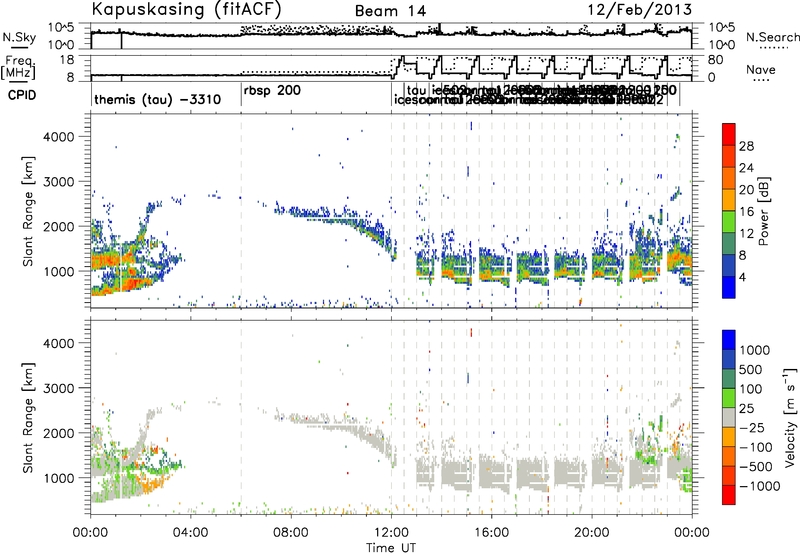Click the power colorbar value "28"
This screenshot has width=800, height=554.
[746, 146]
